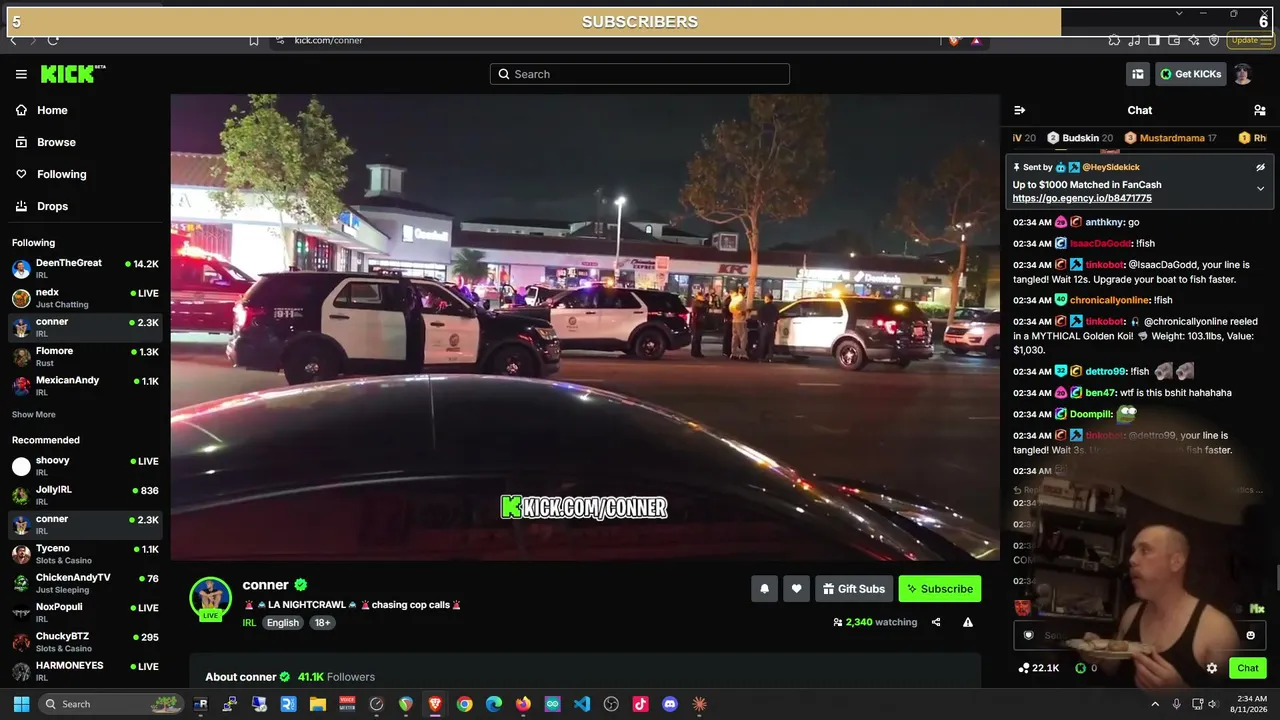Screen dimensions: 1280x720
Task: Open the go.egency.io link in pinned message
Action: [x=1082, y=198]
